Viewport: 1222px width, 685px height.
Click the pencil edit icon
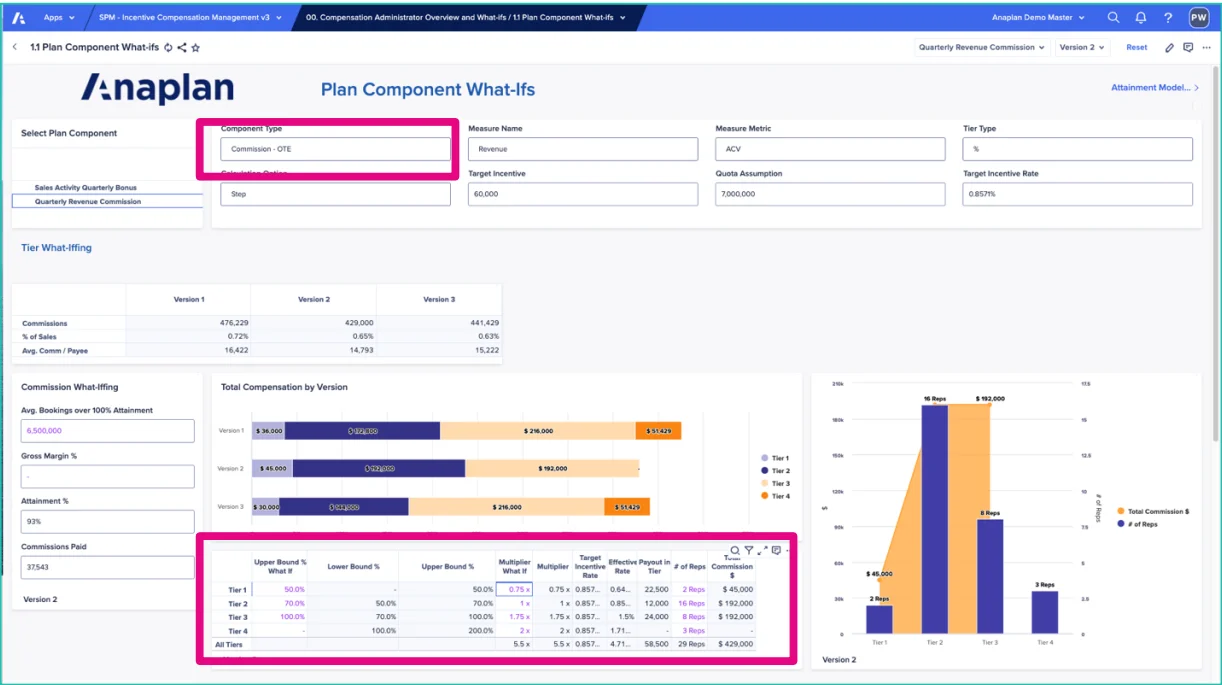click(1170, 48)
